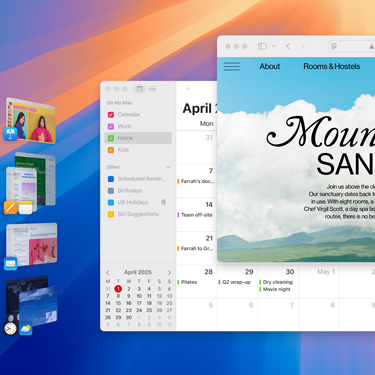Open the Team off-site event
The image size is (375, 375).
coord(195,215)
